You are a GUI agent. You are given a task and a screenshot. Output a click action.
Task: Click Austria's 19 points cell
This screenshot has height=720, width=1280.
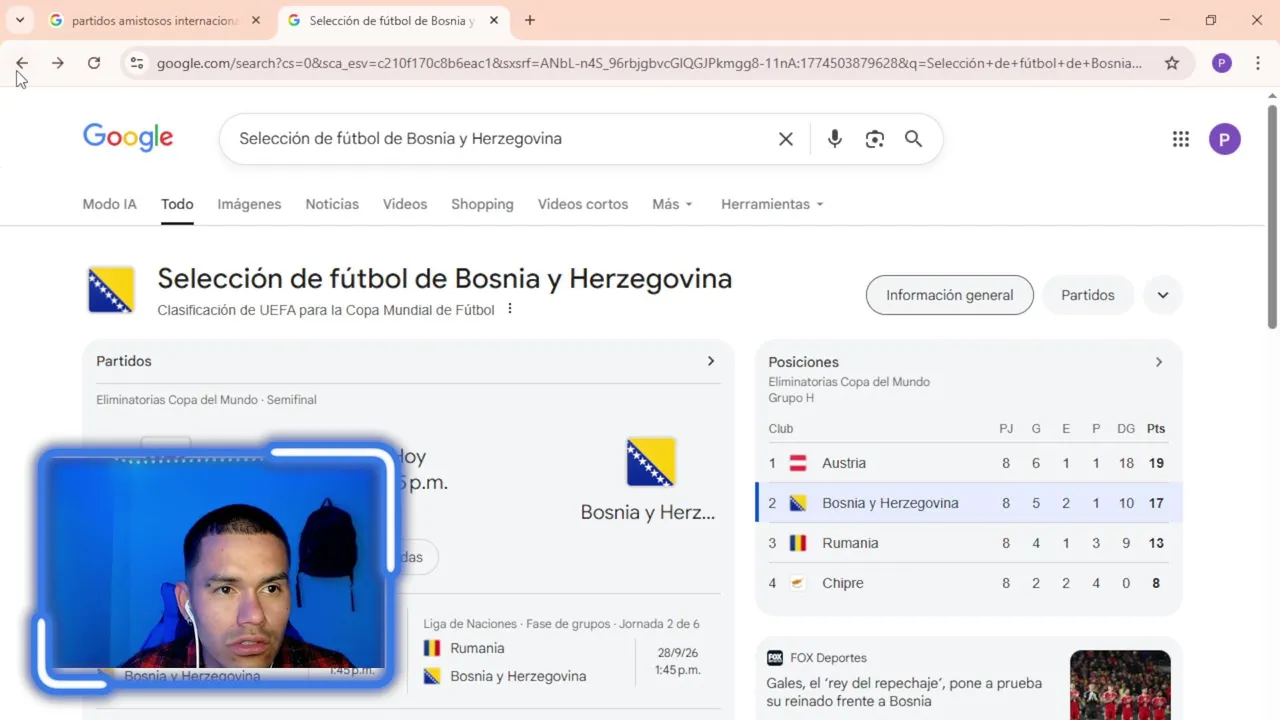coord(1156,463)
